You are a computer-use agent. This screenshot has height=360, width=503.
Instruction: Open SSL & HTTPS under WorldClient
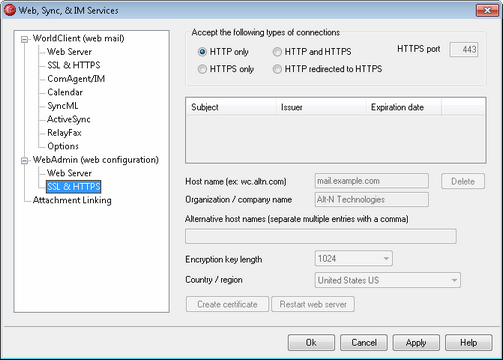click(x=74, y=65)
